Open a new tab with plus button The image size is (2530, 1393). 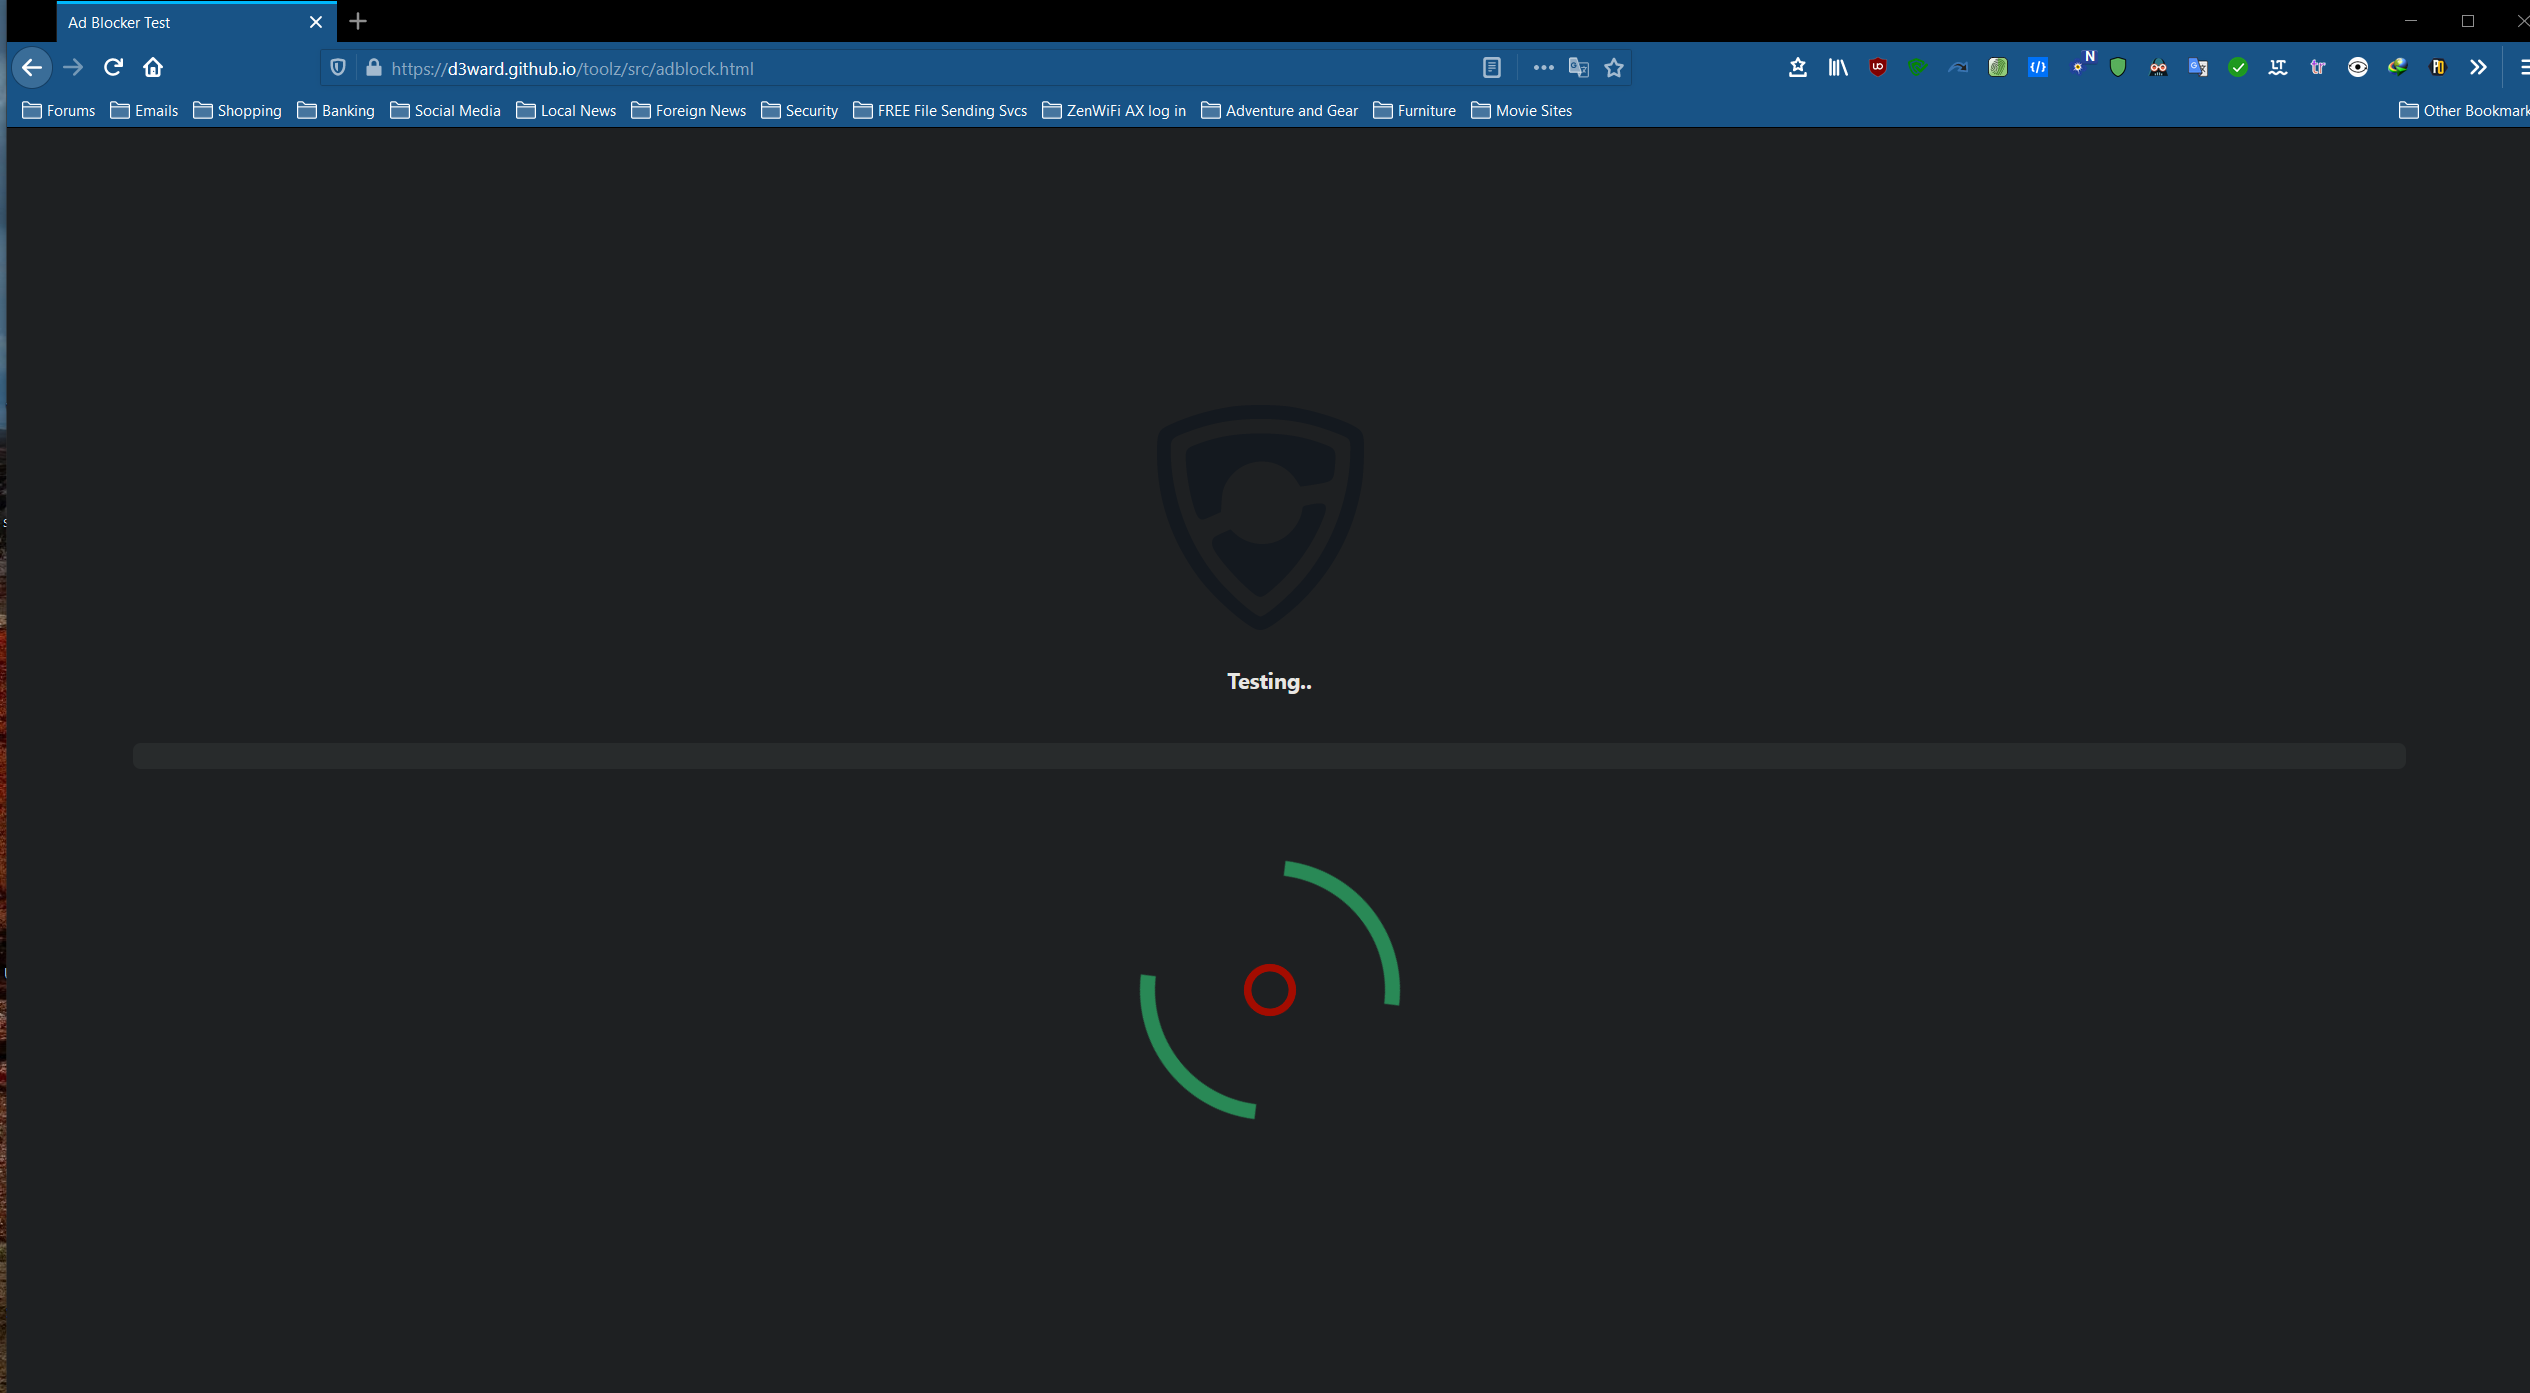click(358, 22)
